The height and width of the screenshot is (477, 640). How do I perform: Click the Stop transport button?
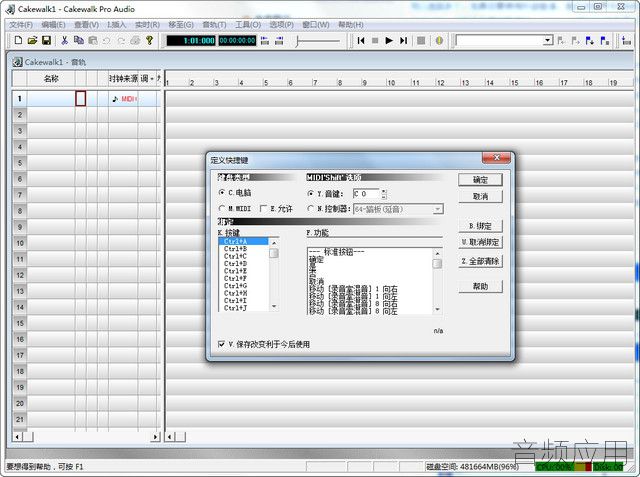(x=375, y=40)
